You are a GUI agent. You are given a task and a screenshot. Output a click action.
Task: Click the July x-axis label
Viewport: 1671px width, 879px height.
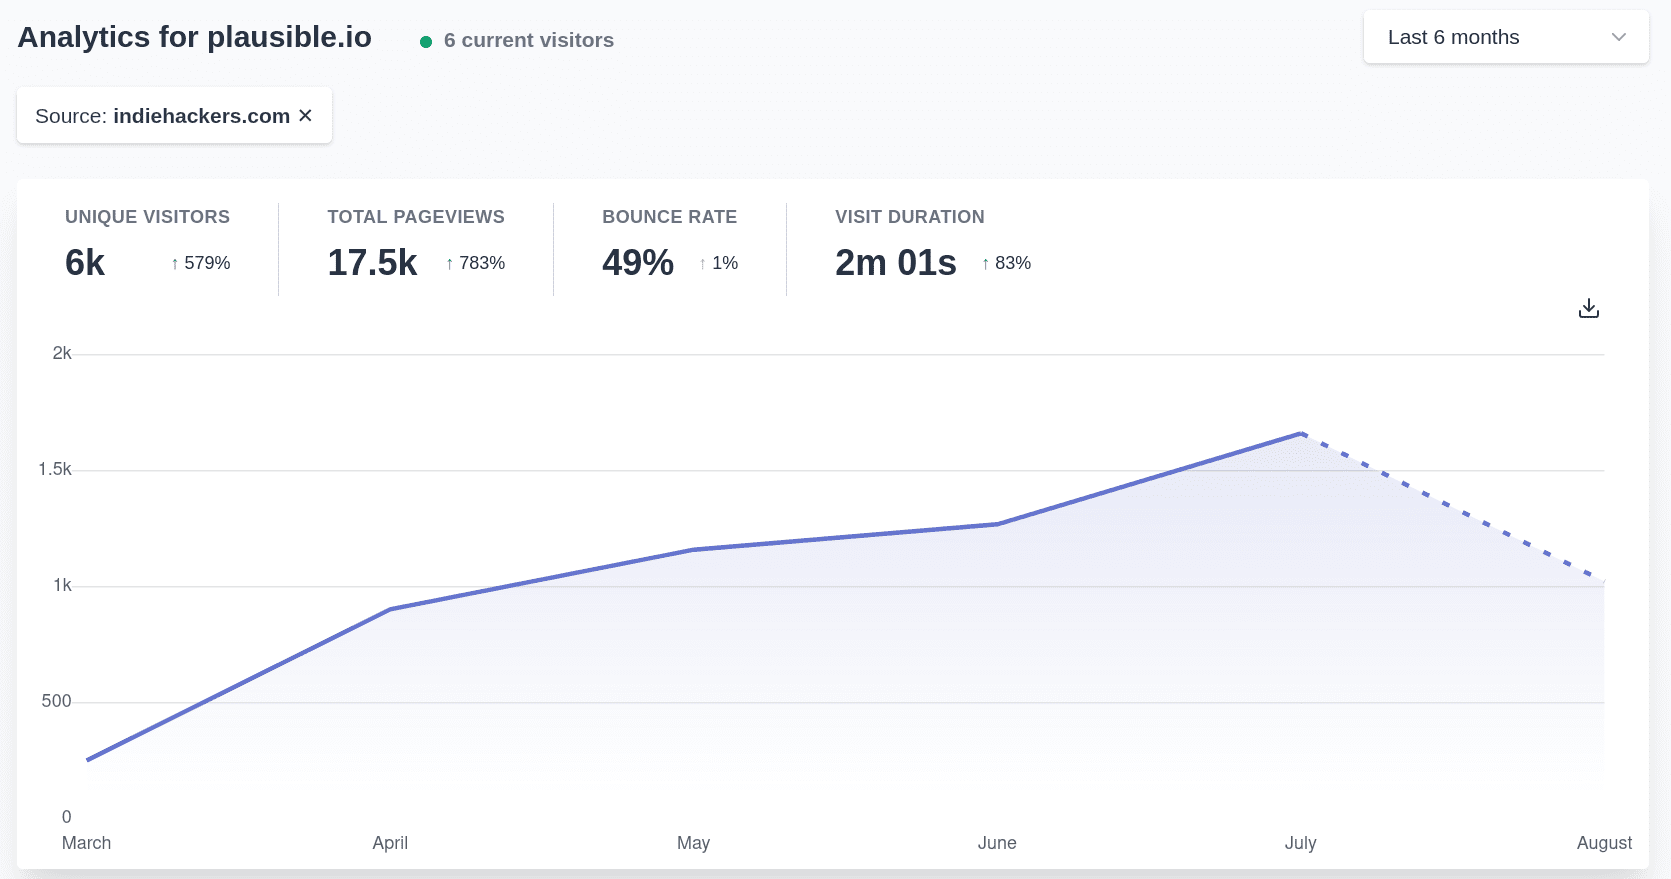1301,843
